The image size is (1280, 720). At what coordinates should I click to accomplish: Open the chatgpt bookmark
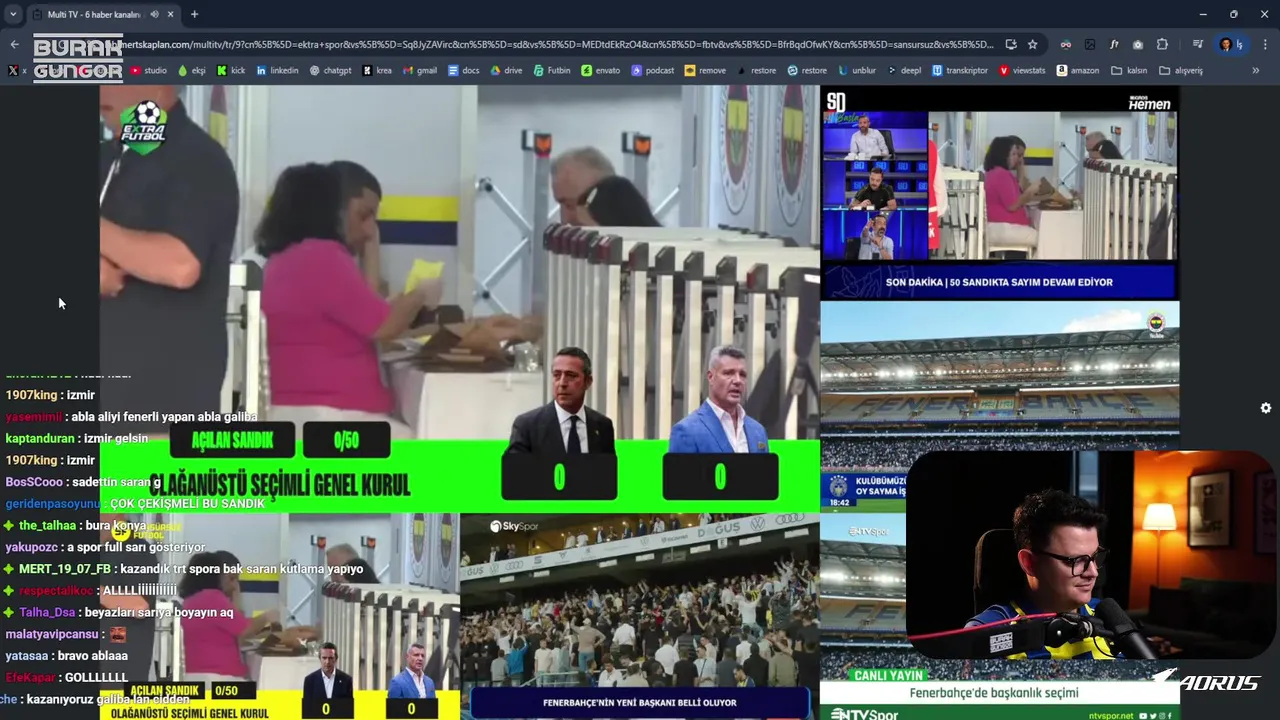(x=330, y=71)
